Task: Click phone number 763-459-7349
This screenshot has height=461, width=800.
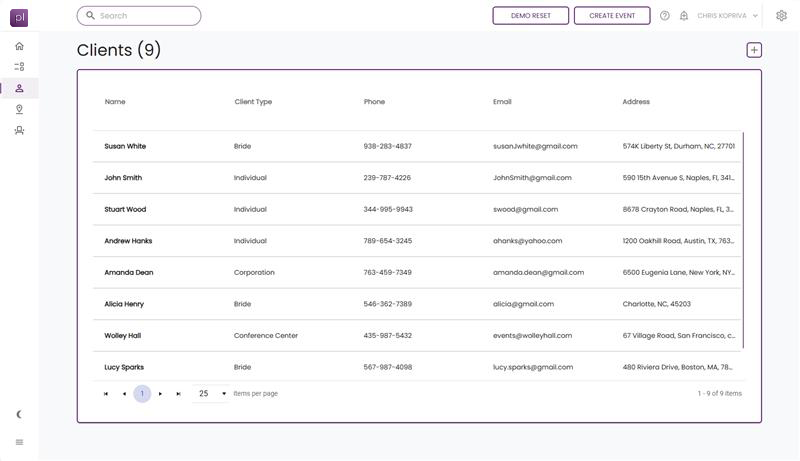Action: [387, 273]
